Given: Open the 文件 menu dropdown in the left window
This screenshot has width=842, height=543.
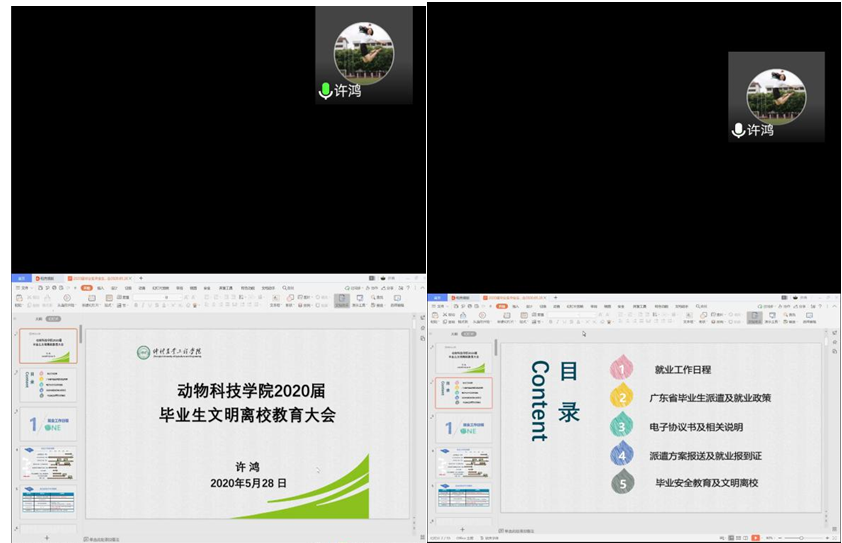Looking at the screenshot, I should [x=22, y=288].
